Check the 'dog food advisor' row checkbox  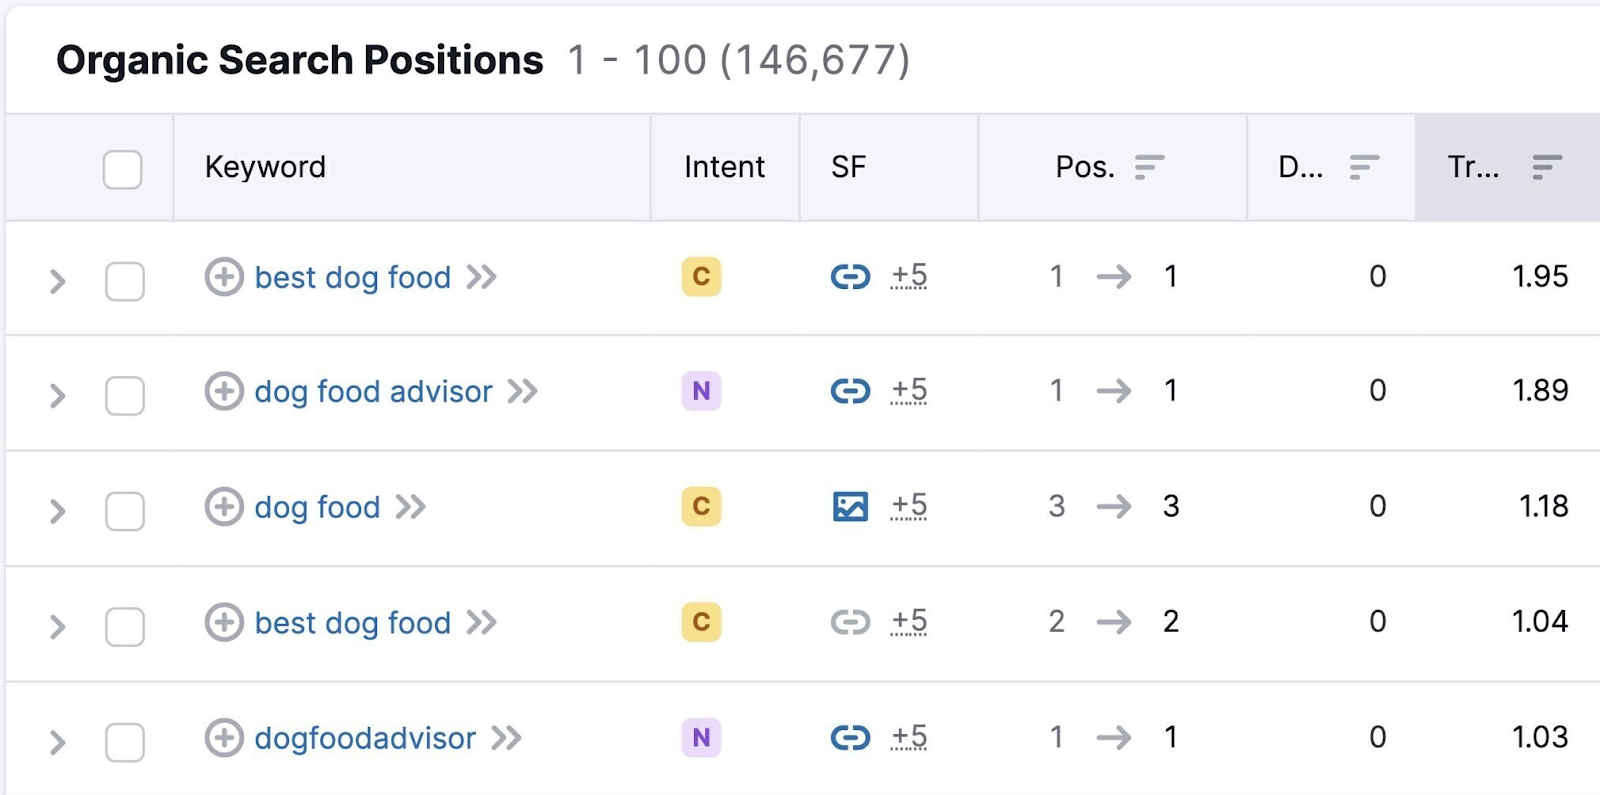[125, 396]
